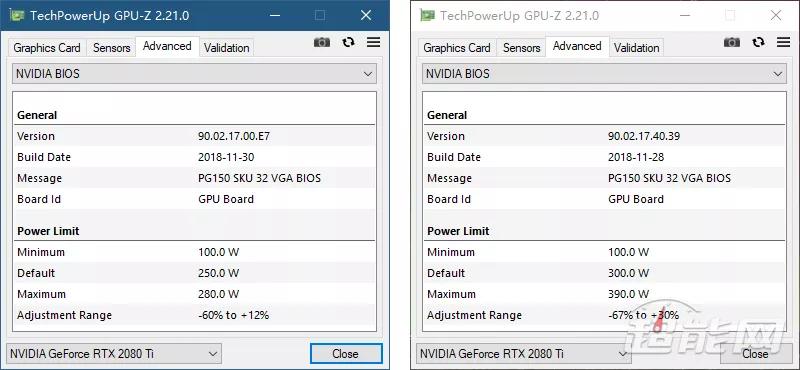Click build date 2018-11-30
The width and height of the screenshot is (800, 370).
(x=226, y=157)
